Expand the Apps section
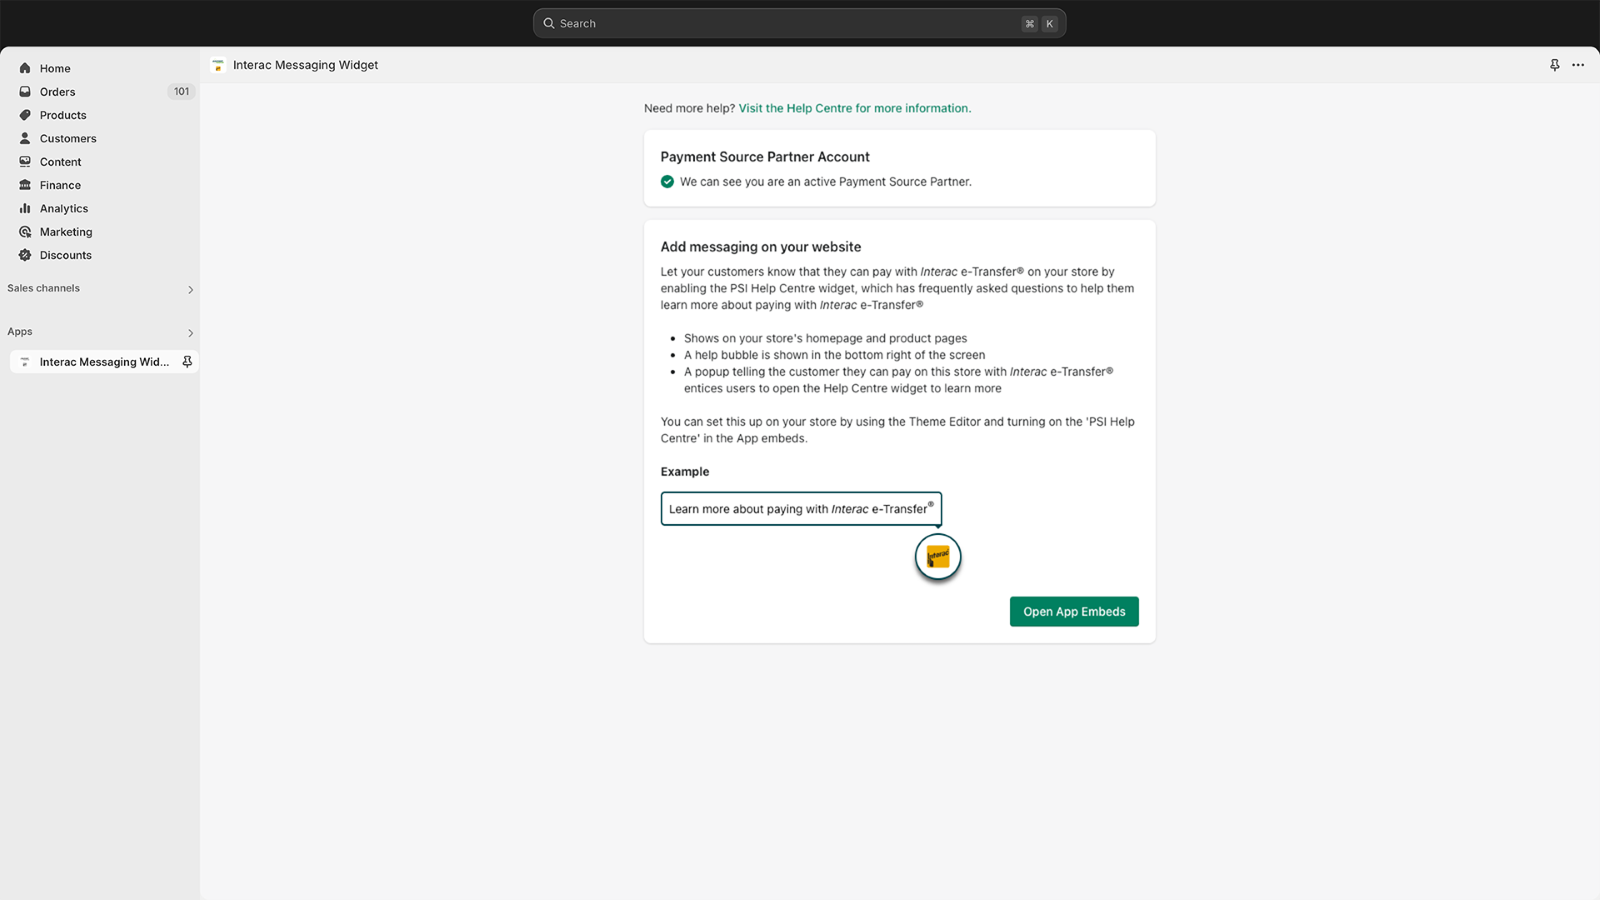The image size is (1600, 900). point(189,332)
